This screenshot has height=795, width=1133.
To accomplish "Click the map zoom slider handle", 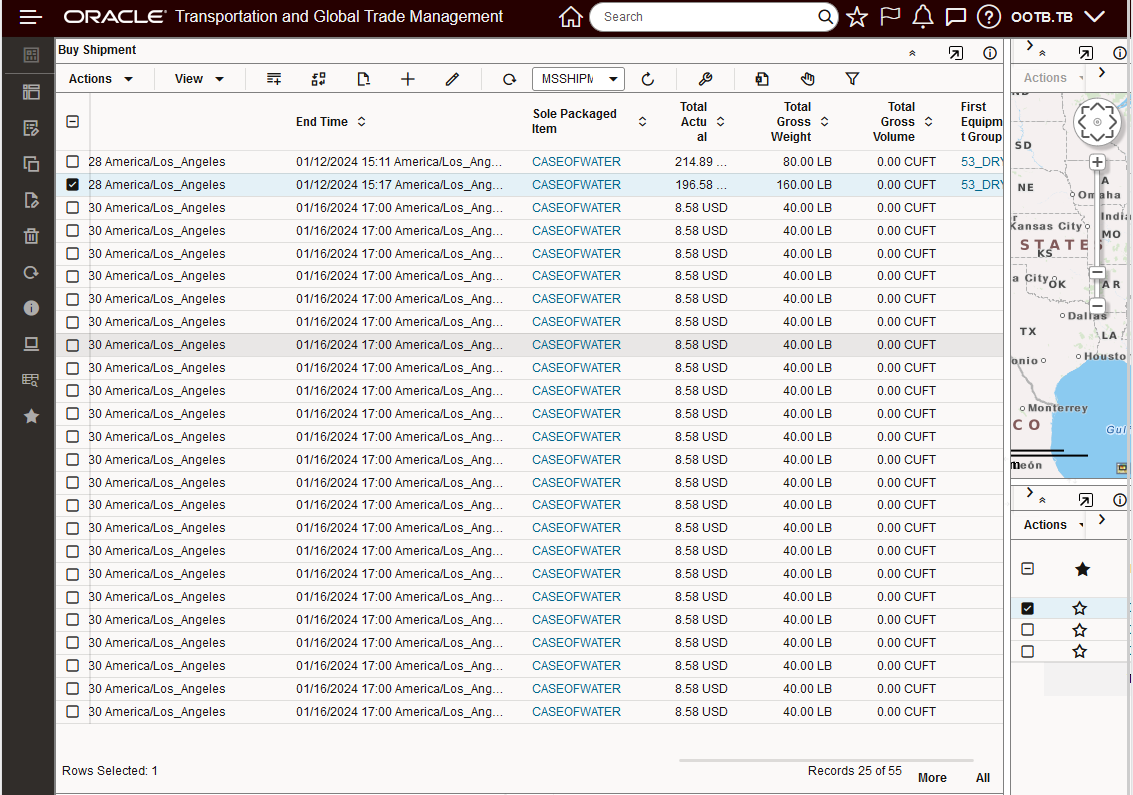I will point(1097,272).
